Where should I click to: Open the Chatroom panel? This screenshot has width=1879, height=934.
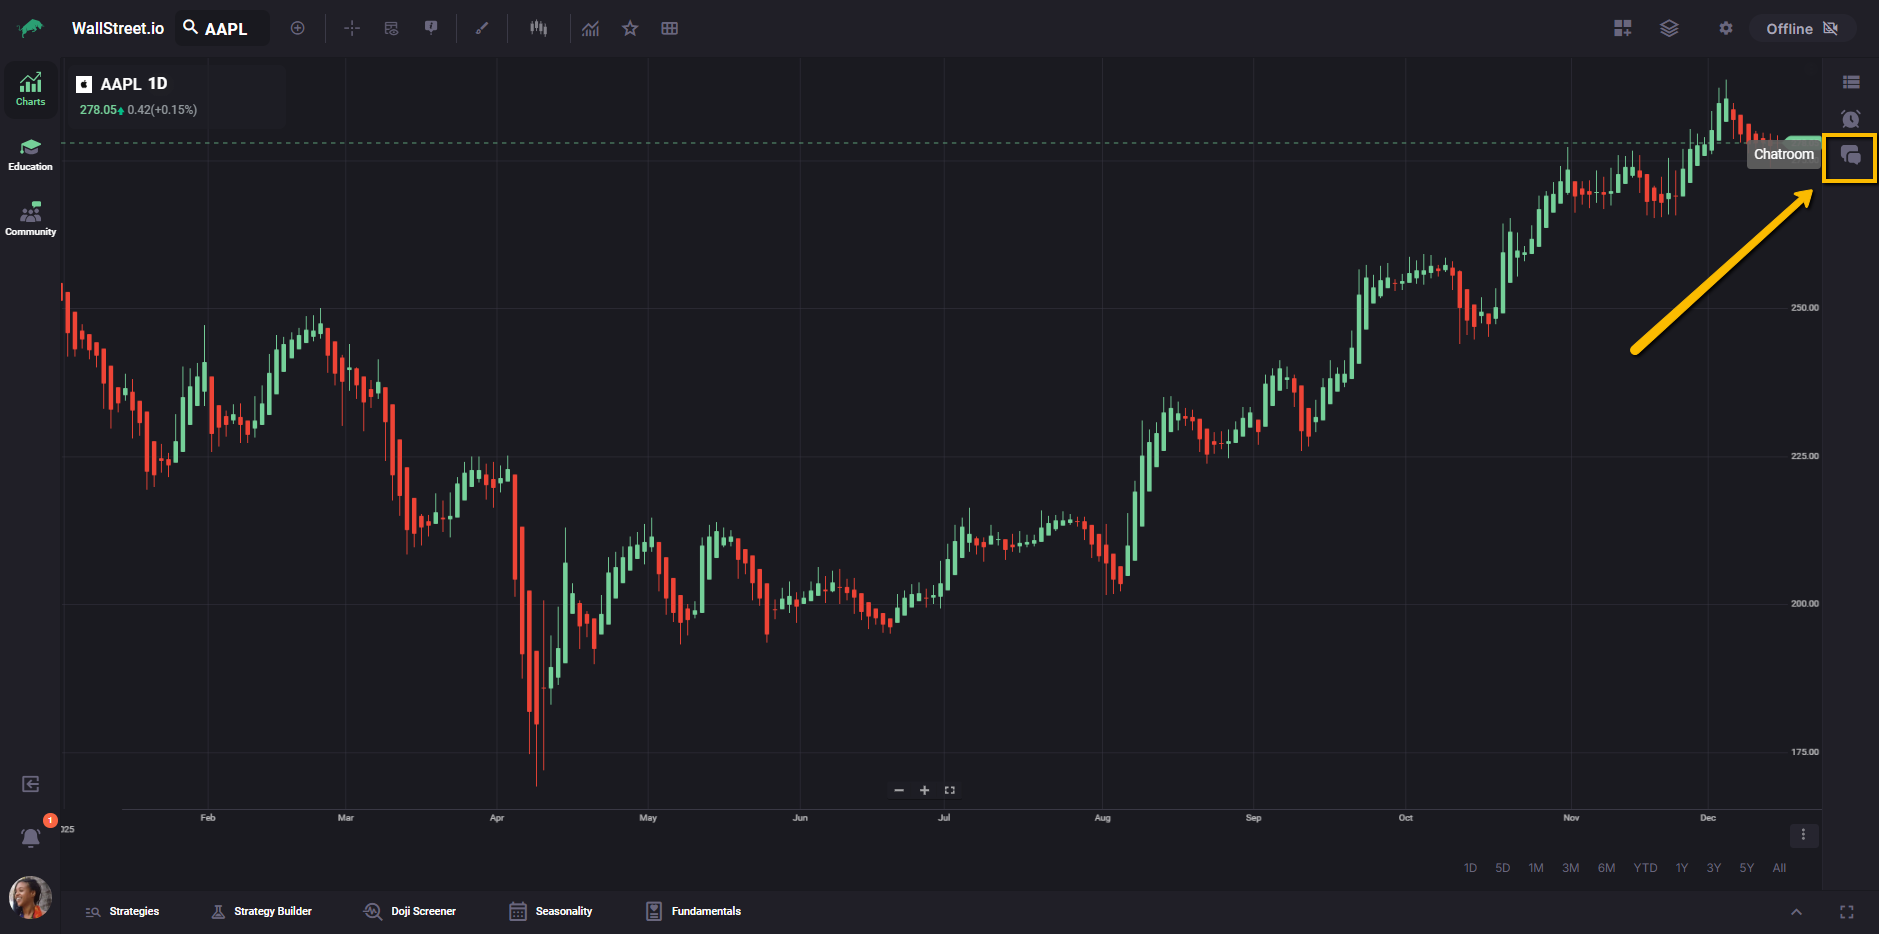(x=1850, y=156)
